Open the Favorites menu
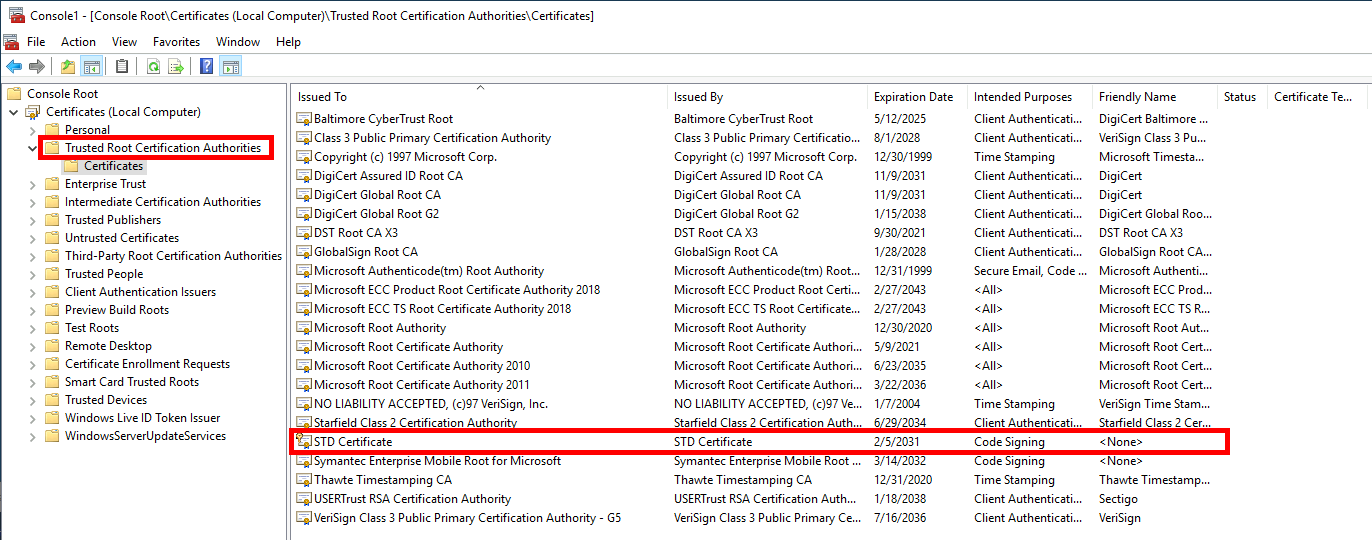Viewport: 1372px width, 540px height. point(176,42)
